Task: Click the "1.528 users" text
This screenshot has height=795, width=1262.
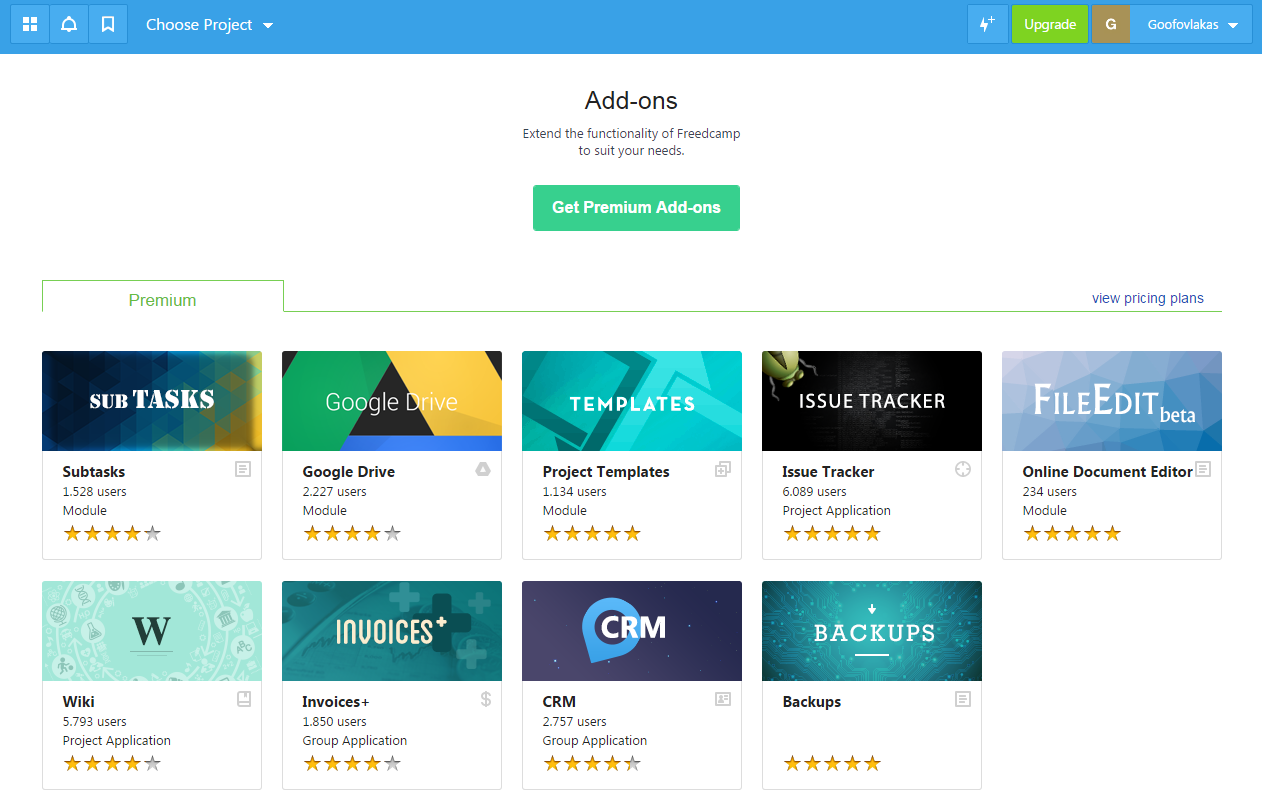Action: pyautogui.click(x=95, y=492)
